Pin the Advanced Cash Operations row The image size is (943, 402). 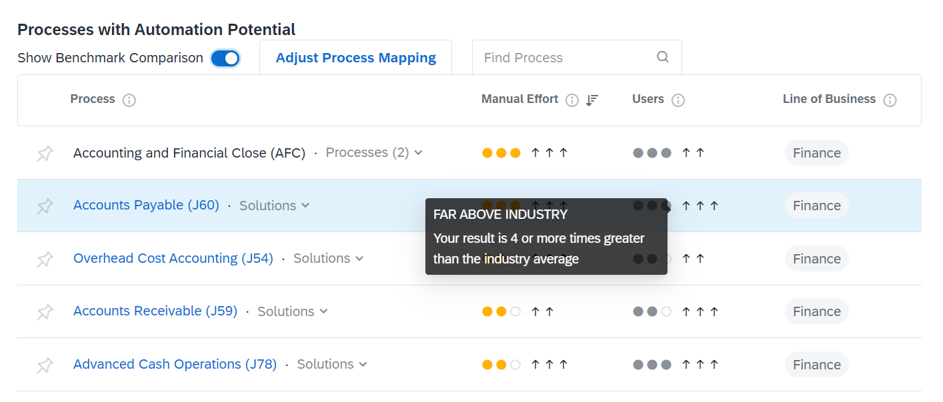coord(45,365)
